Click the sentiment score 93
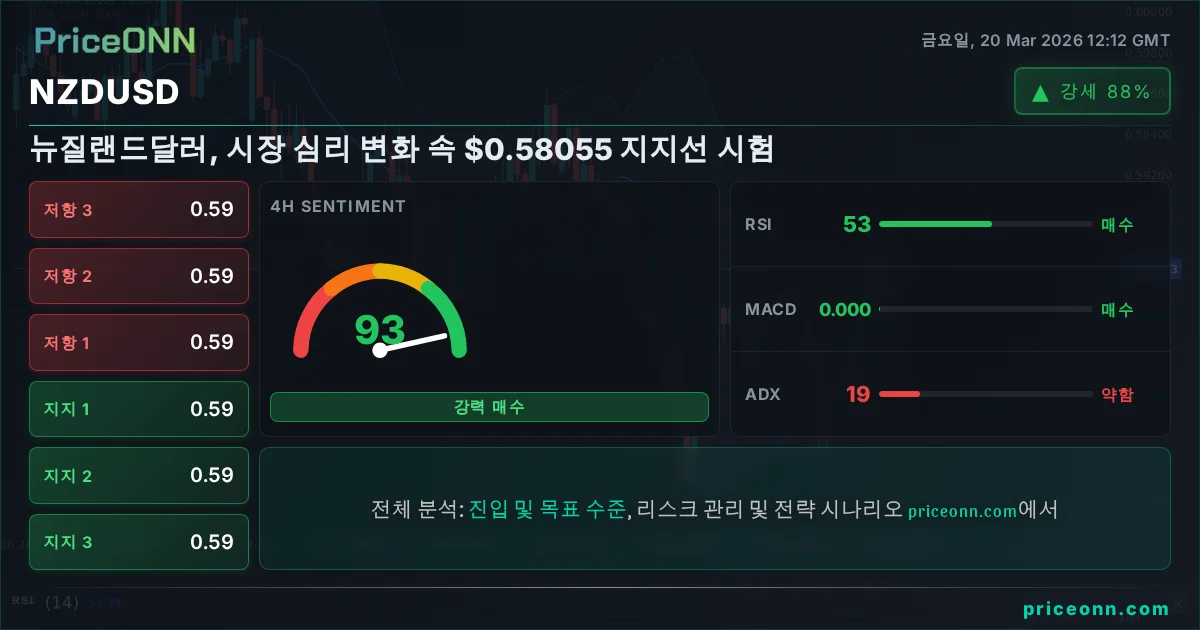Image resolution: width=1200 pixels, height=630 pixels. (380, 328)
